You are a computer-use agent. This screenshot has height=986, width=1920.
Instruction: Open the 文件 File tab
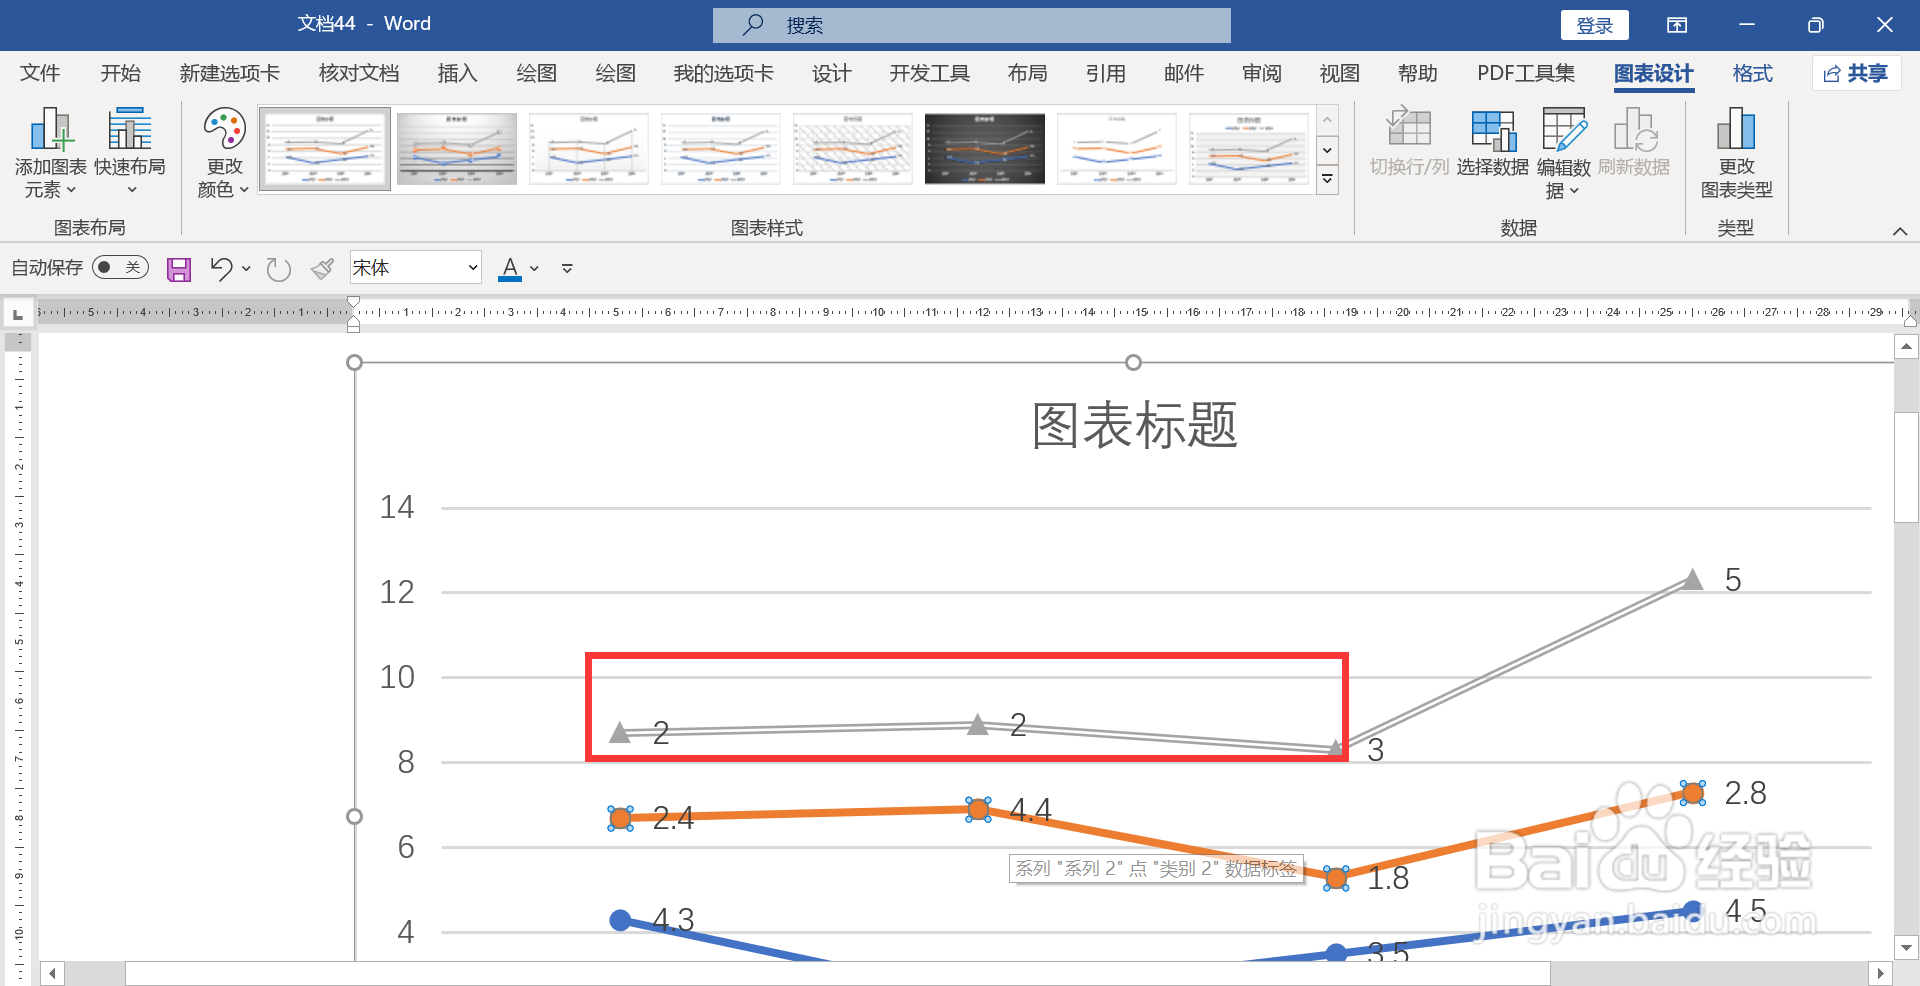pos(40,73)
